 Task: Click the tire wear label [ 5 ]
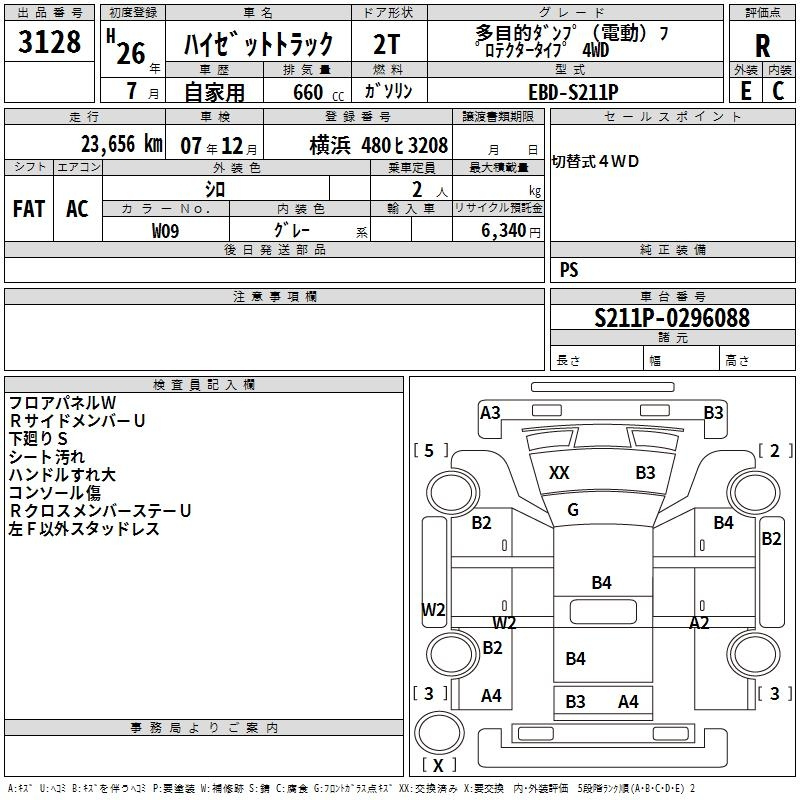point(431,451)
